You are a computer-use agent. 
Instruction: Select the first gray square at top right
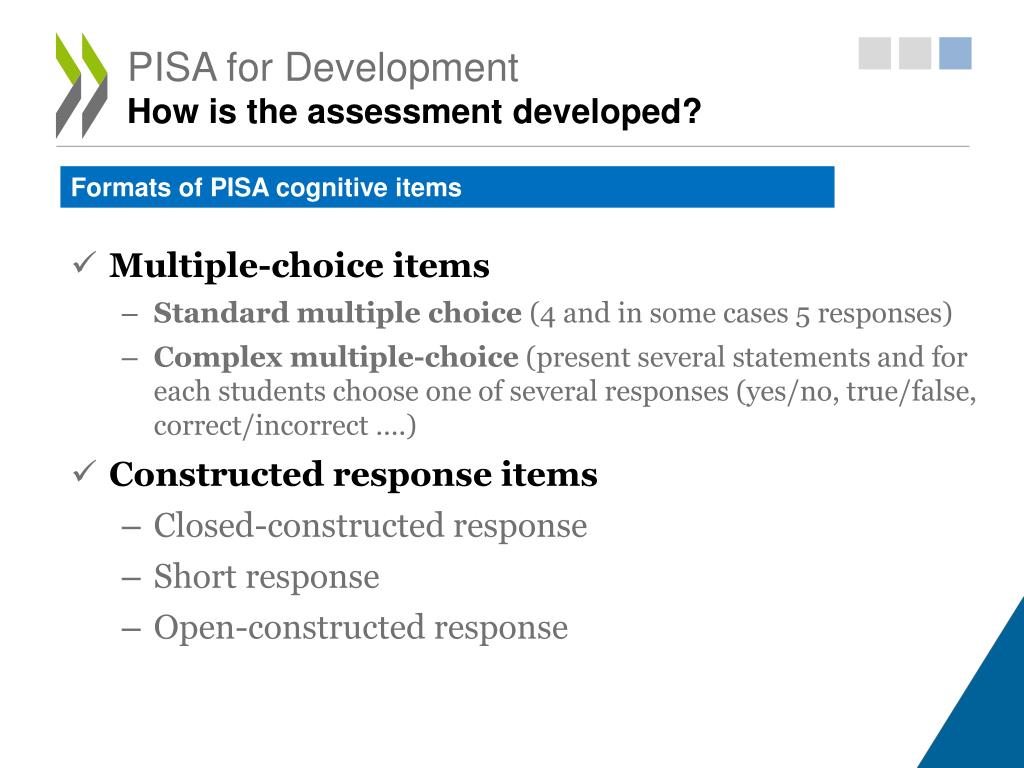click(x=874, y=53)
